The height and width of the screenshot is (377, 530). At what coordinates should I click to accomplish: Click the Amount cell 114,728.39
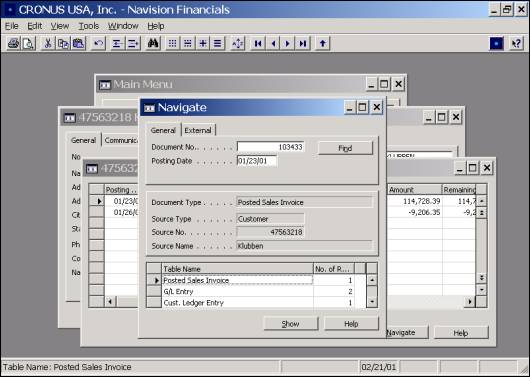tap(415, 201)
